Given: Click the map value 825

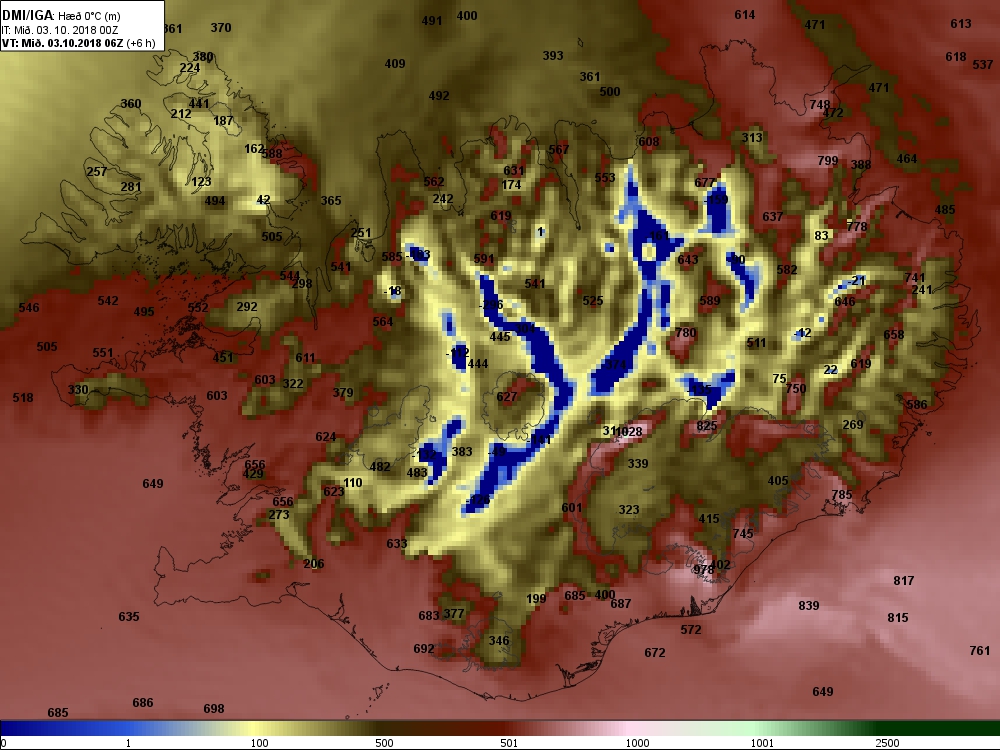Looking at the screenshot, I should 707,426.
